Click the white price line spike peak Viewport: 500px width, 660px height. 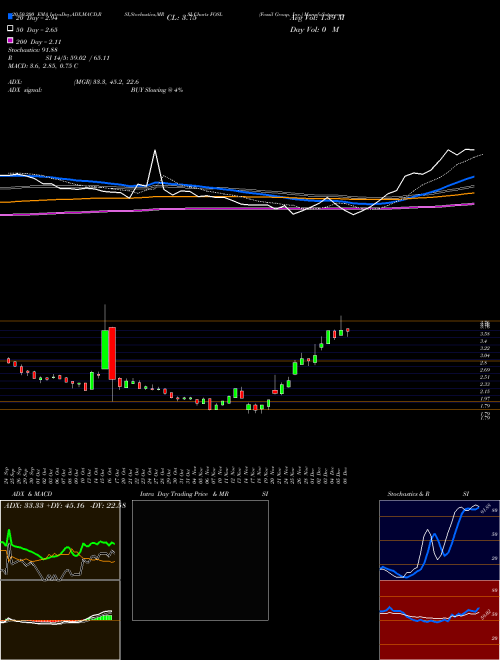(x=155, y=150)
